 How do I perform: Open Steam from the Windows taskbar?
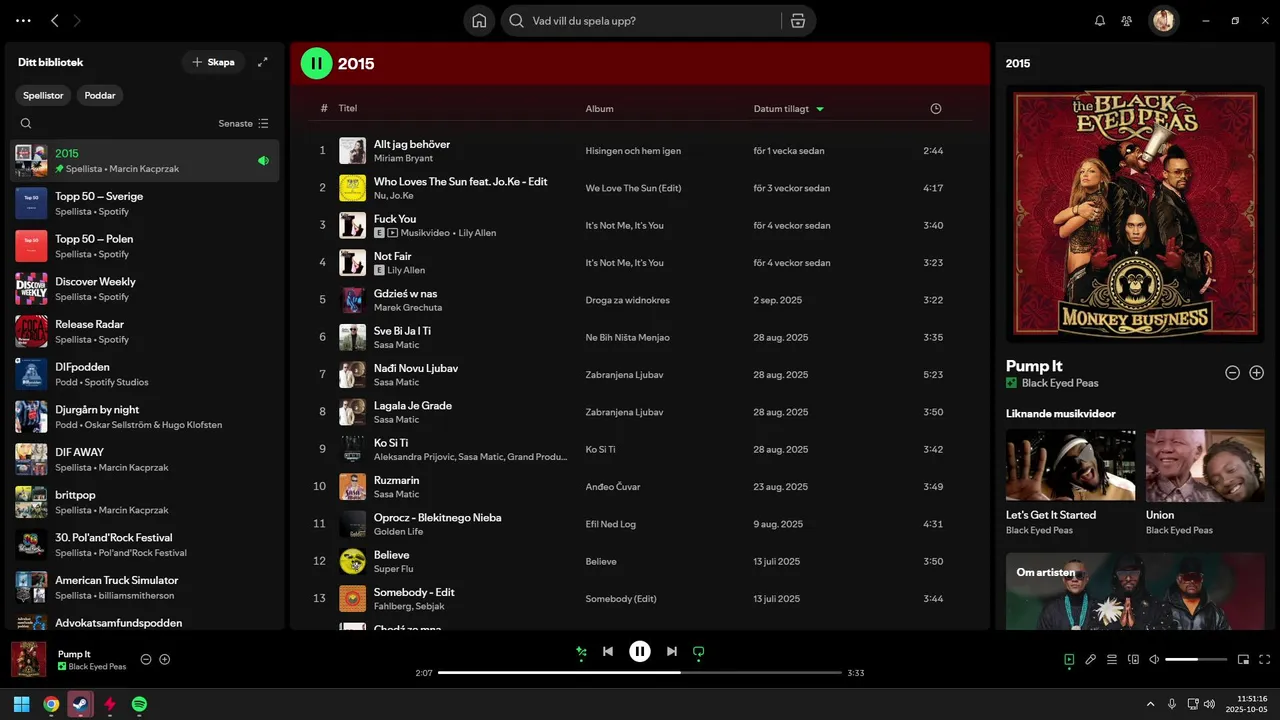point(81,704)
